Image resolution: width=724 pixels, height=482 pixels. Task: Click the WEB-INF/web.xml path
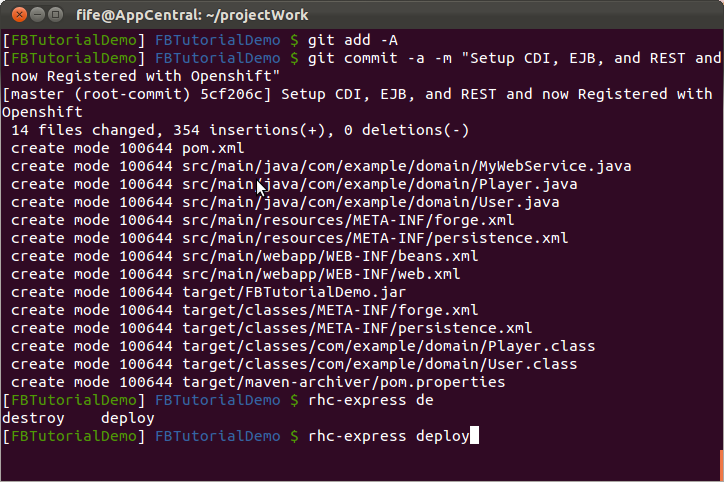[321, 274]
